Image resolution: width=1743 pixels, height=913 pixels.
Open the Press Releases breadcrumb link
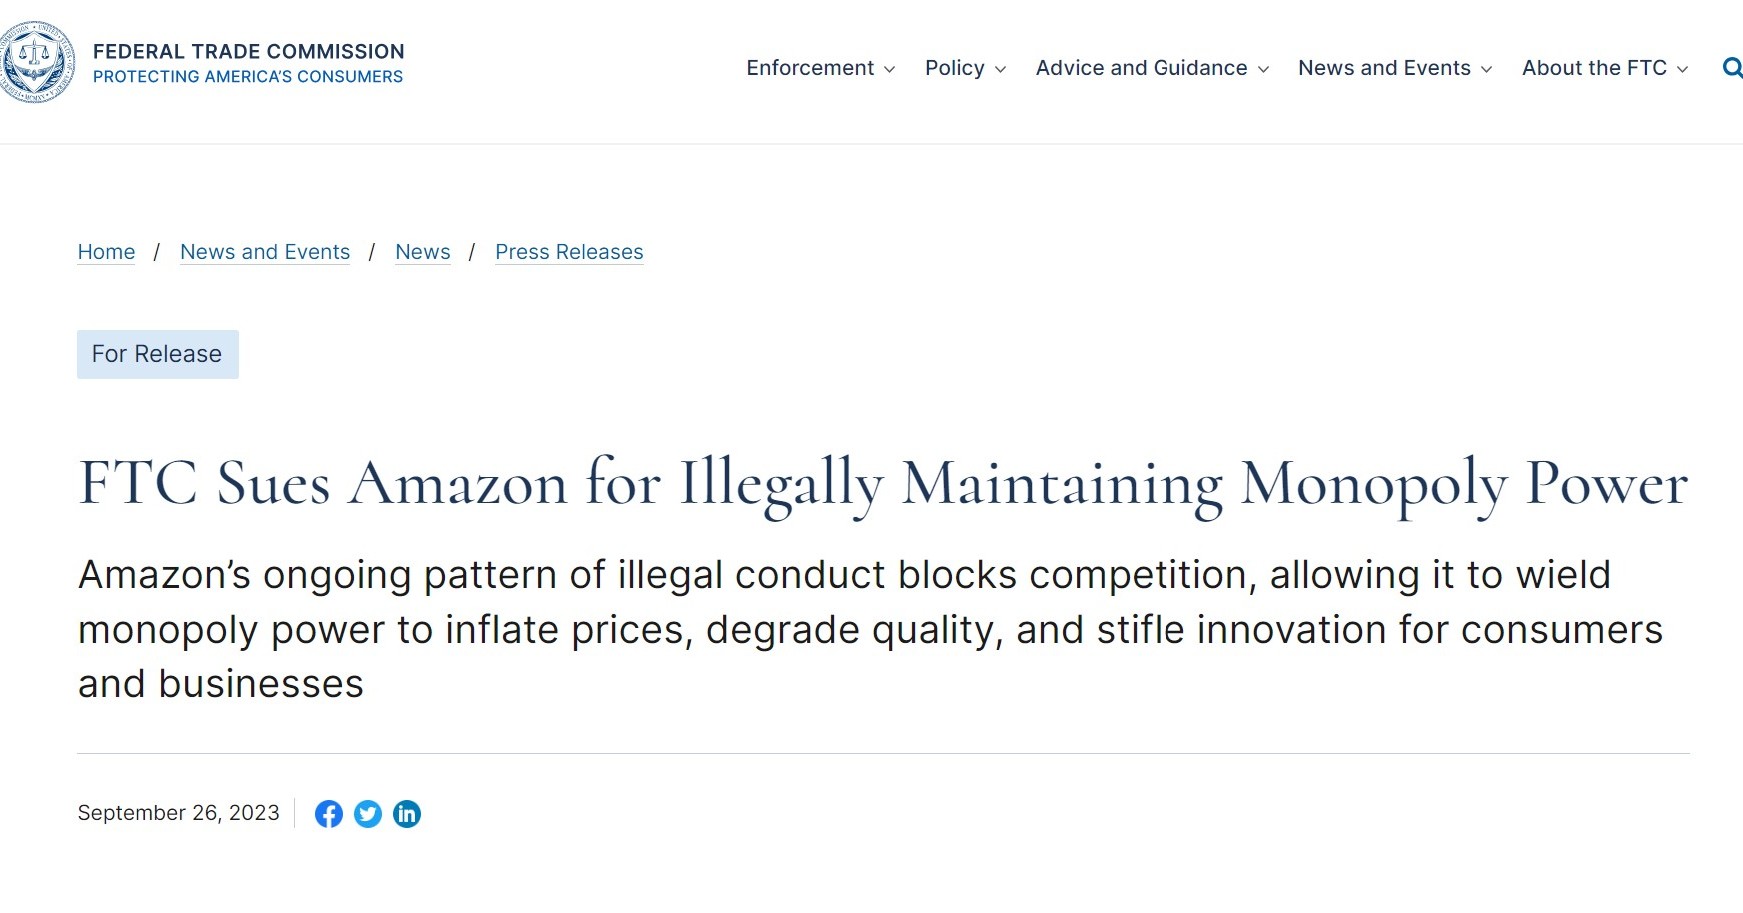coord(569,252)
